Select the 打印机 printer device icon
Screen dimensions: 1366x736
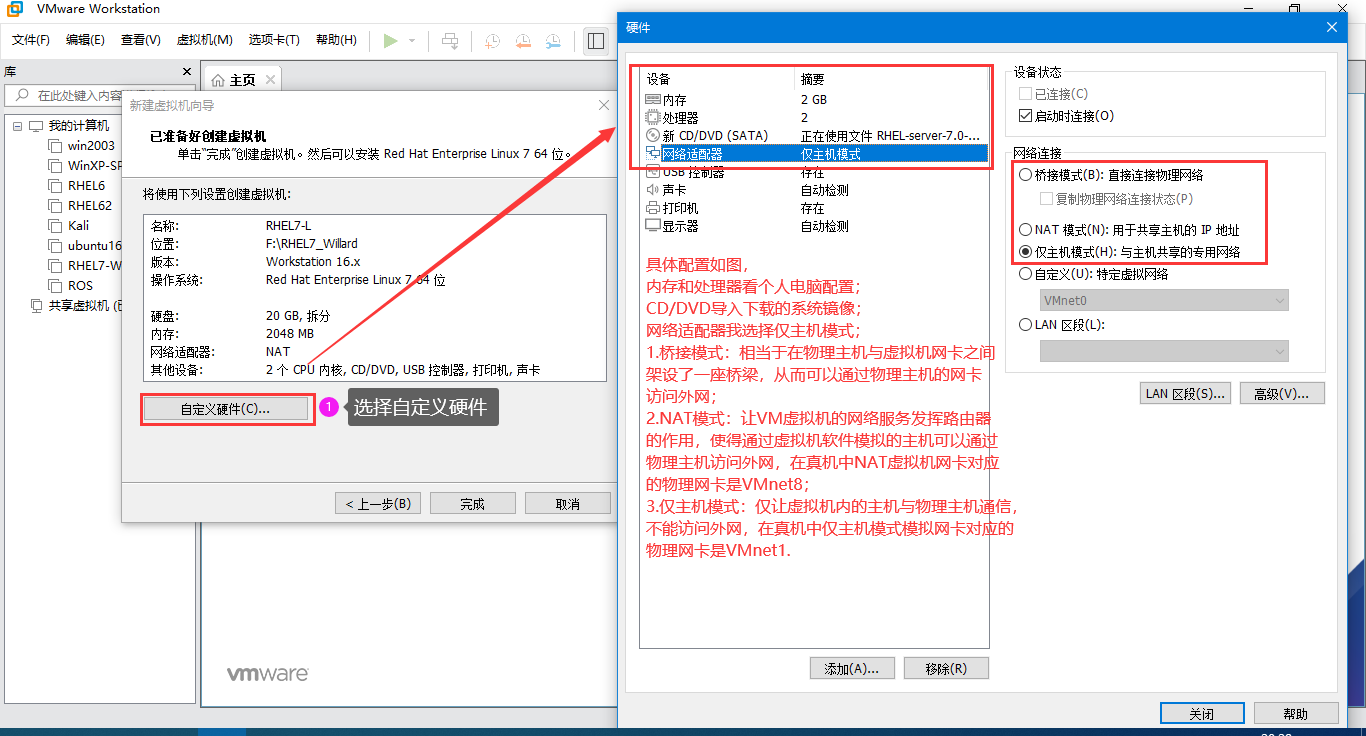pyautogui.click(x=653, y=208)
